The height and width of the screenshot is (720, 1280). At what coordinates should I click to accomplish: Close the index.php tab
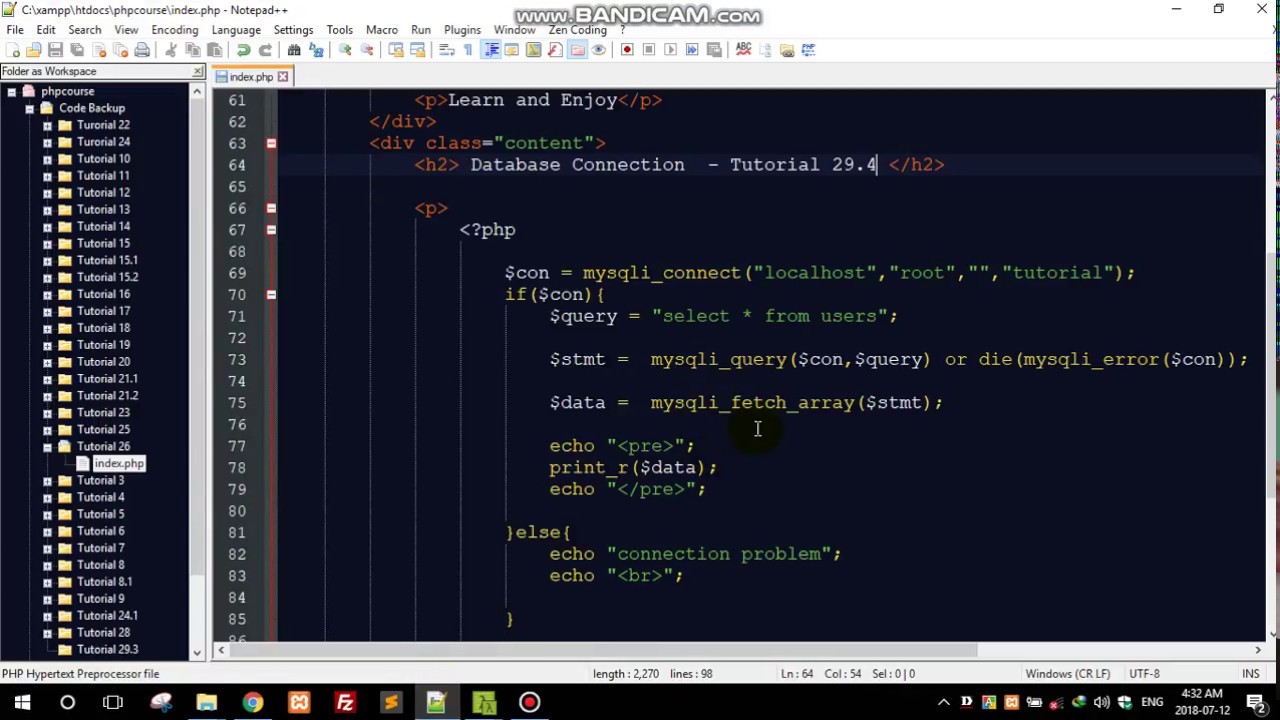283,77
